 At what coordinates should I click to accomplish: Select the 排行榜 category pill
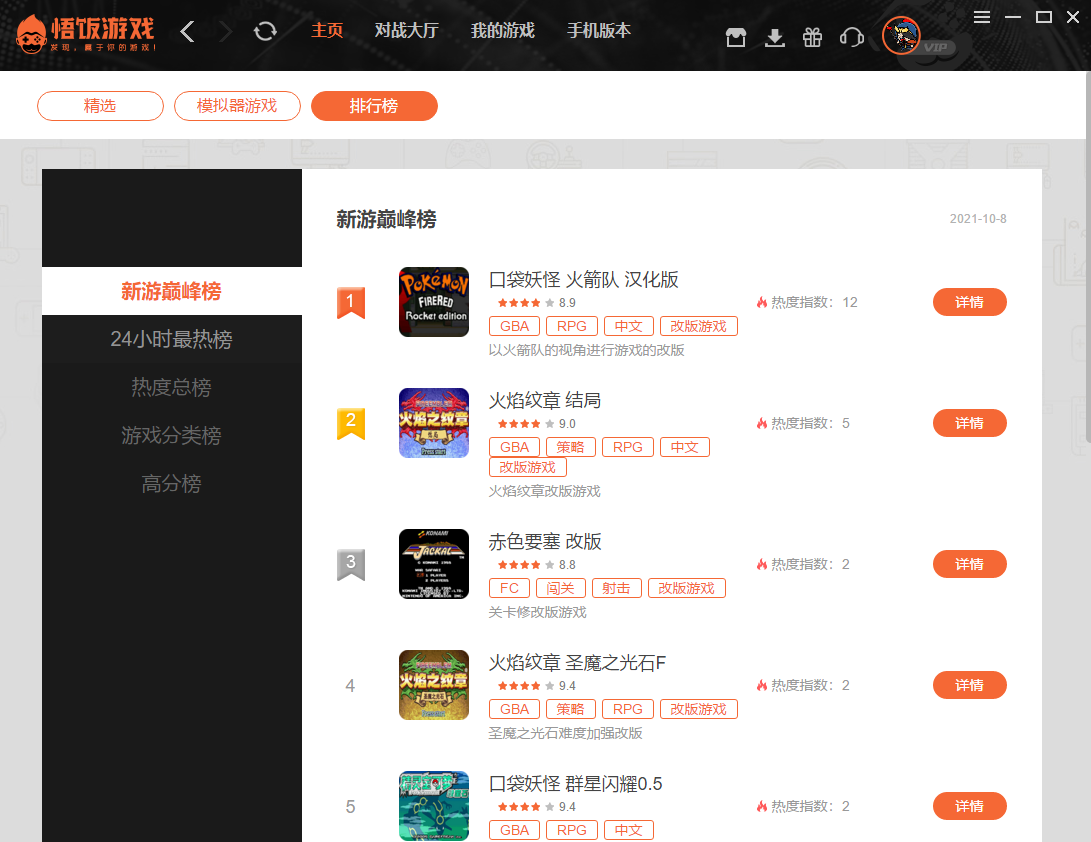click(x=374, y=106)
